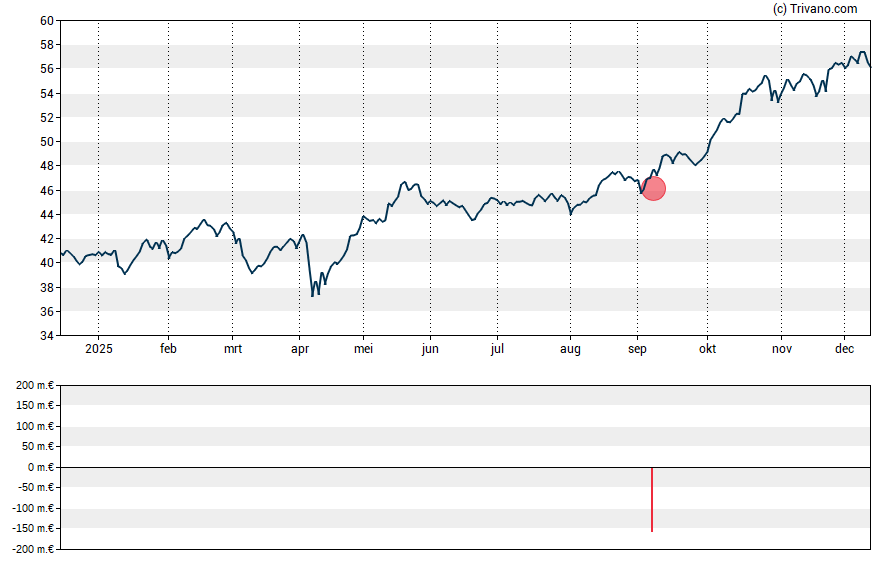Click the '60' value on the price axis
Screen dimensions: 888x565
[46, 21]
